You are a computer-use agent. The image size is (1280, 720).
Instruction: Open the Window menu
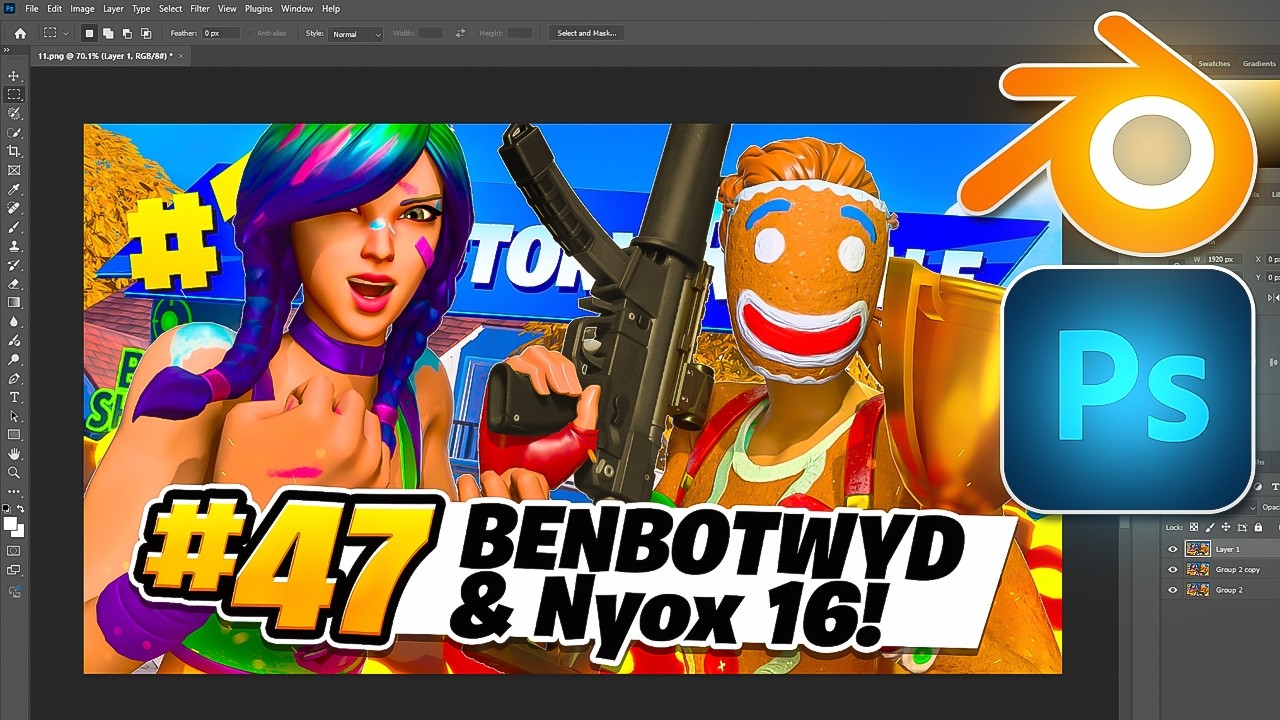click(297, 8)
